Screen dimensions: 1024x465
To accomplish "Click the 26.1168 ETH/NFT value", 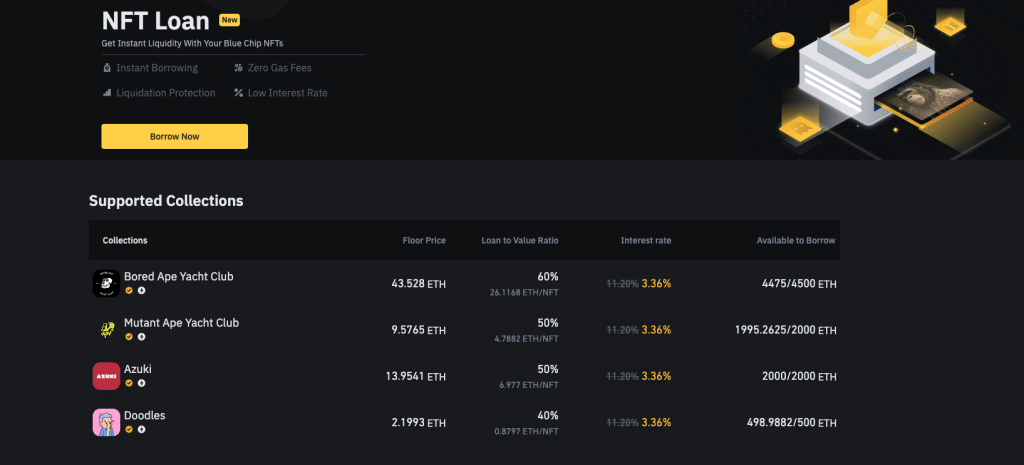I will (x=524, y=293).
